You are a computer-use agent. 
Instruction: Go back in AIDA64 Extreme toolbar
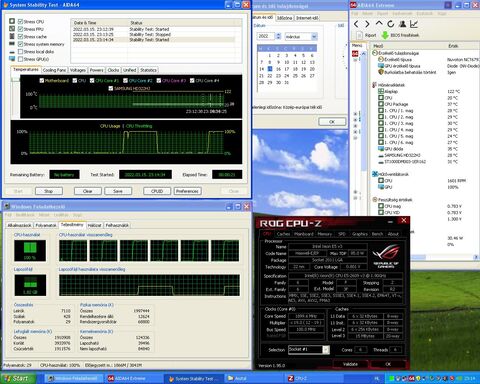(356, 24)
